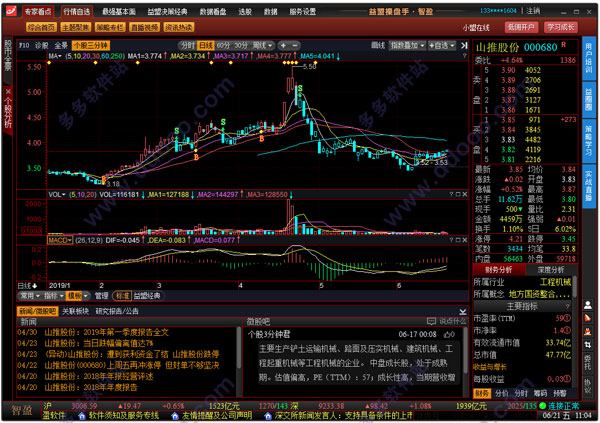Viewport: 600px width, 423px height.
Task: Click the red app logo icon
Action: point(11,11)
